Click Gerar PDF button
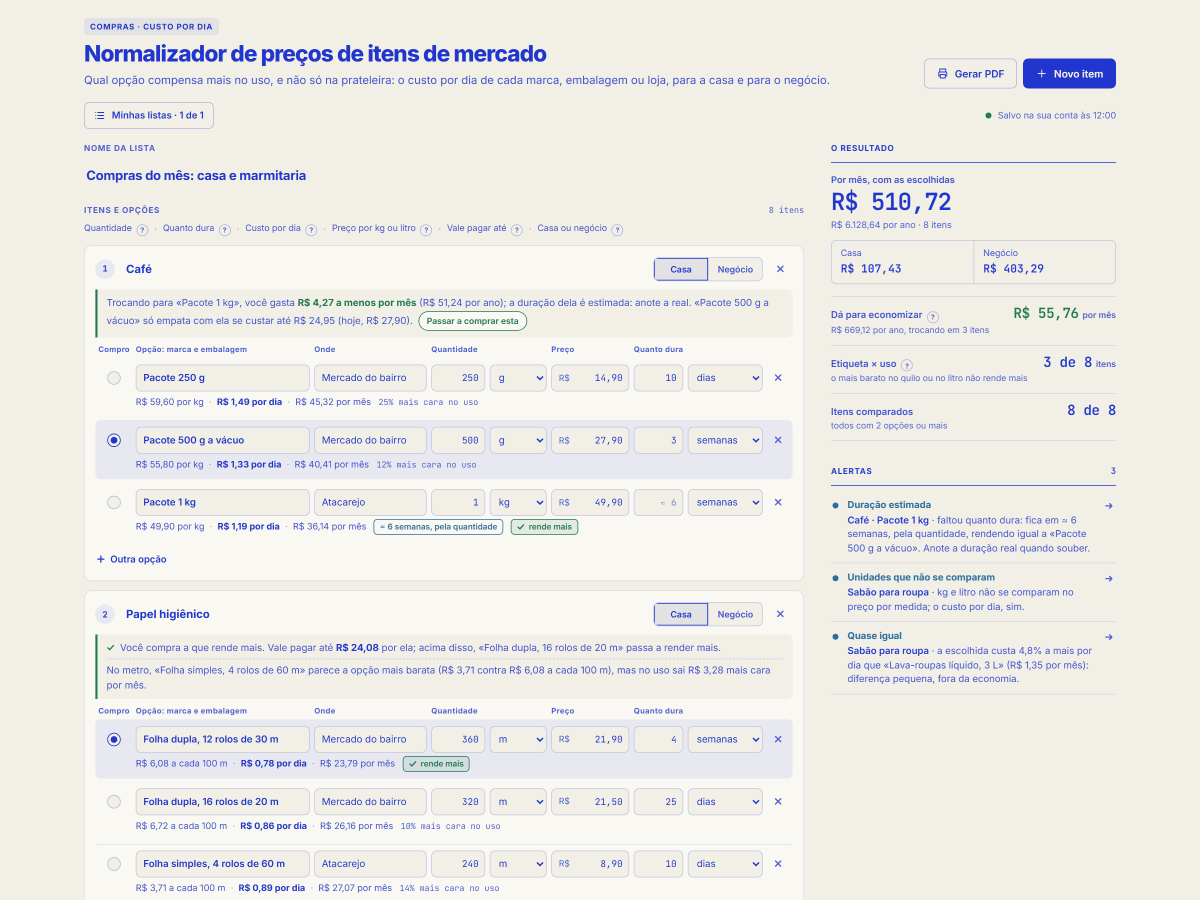 click(x=970, y=74)
